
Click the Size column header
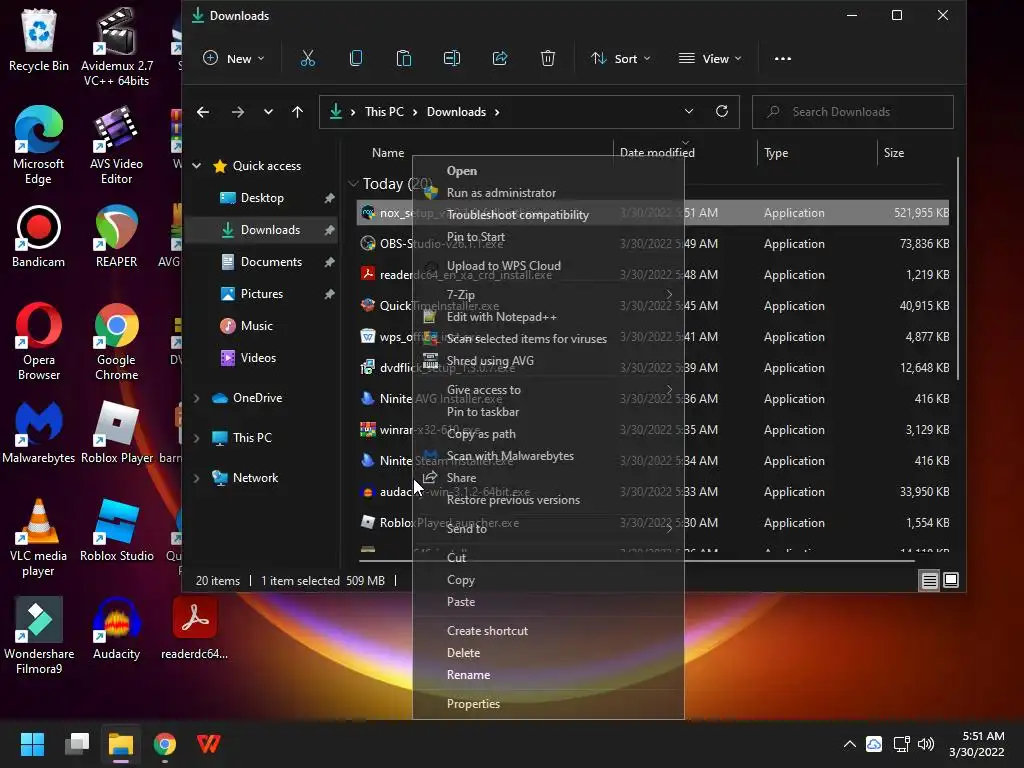912,153
